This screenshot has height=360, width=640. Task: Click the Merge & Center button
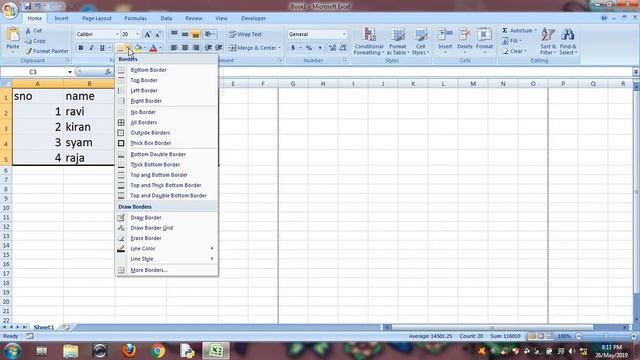252,48
